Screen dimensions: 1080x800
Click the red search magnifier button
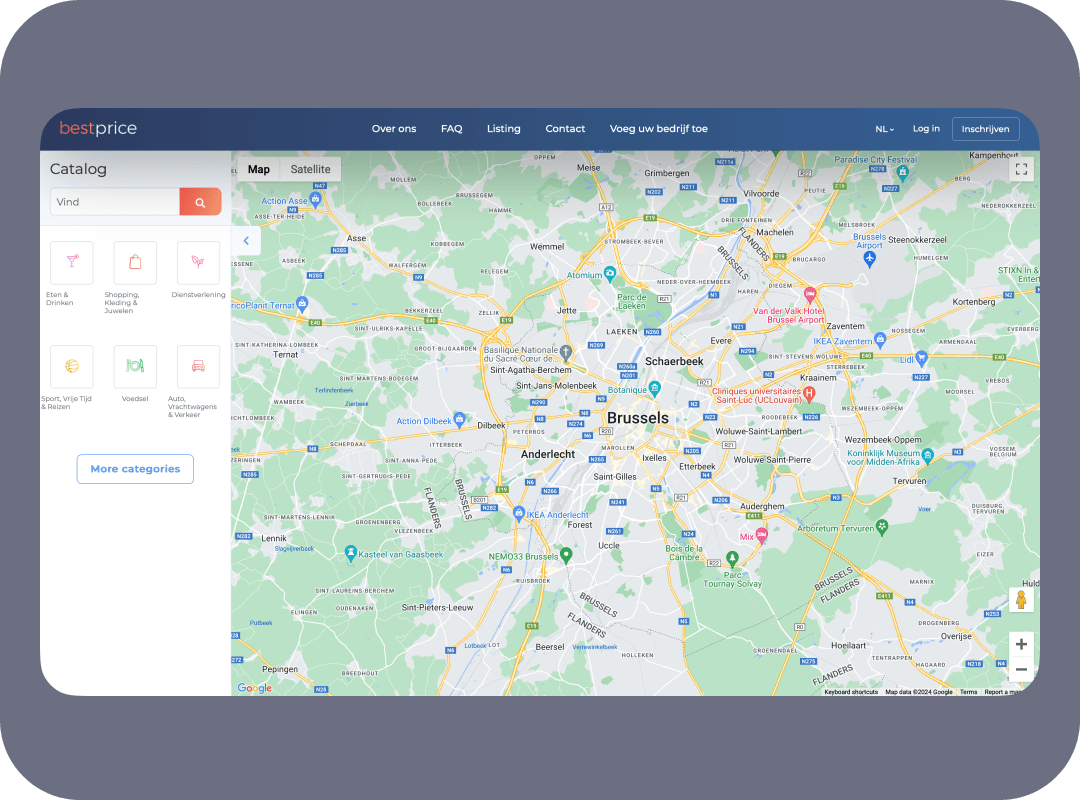coord(200,202)
